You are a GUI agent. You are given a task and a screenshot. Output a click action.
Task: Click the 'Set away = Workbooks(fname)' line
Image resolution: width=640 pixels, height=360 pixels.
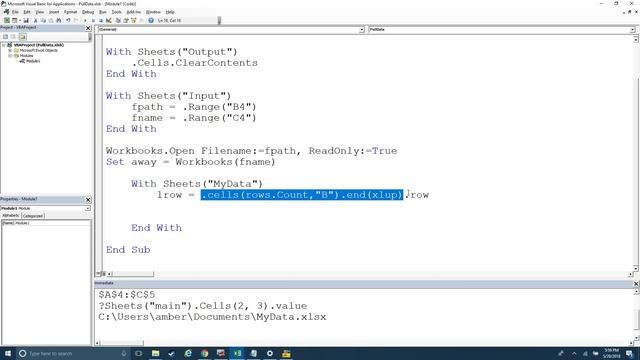point(191,162)
